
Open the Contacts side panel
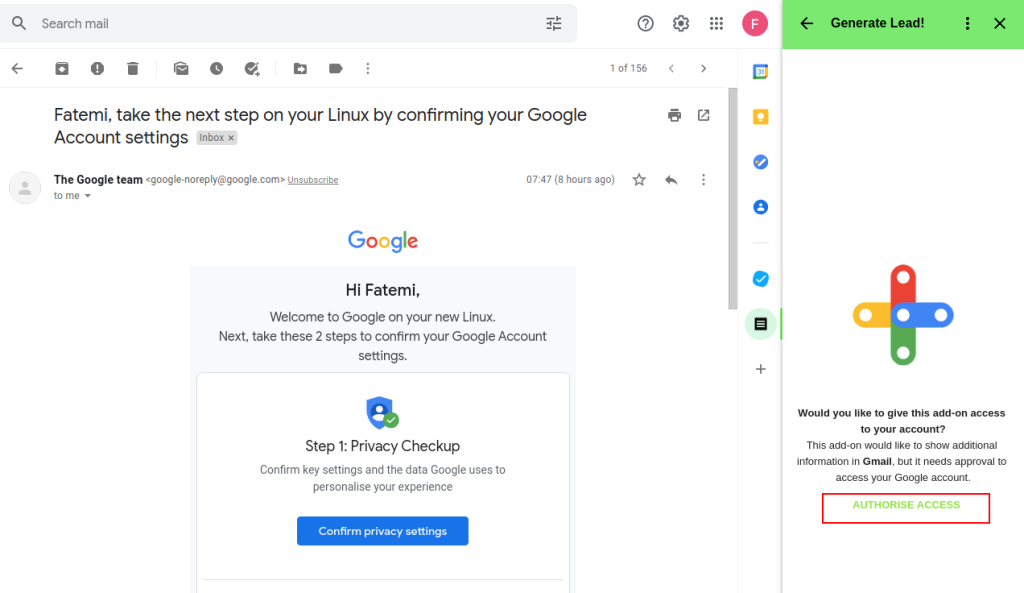click(760, 207)
